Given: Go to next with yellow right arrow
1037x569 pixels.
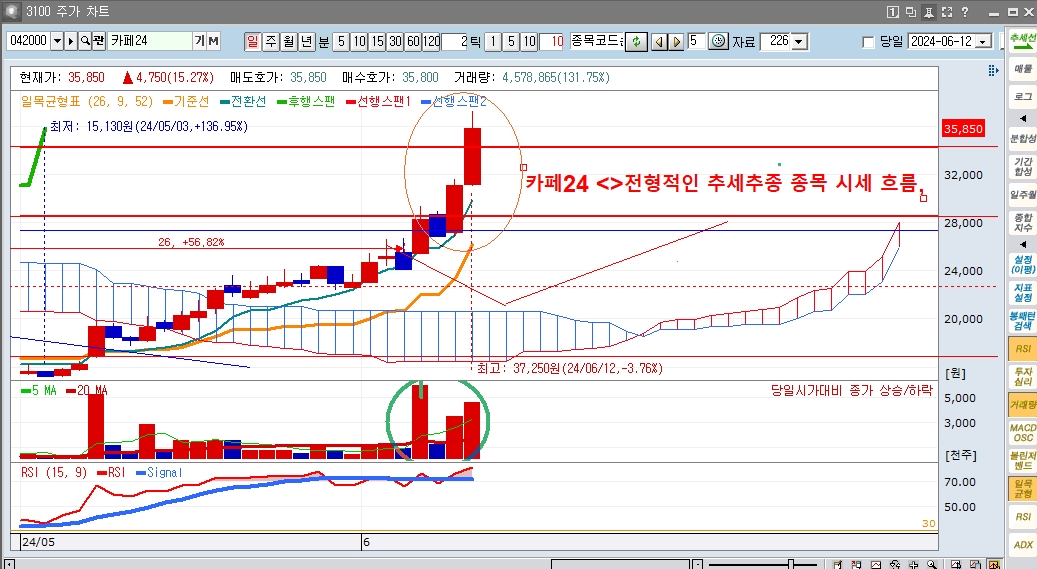Looking at the screenshot, I should coord(676,42).
